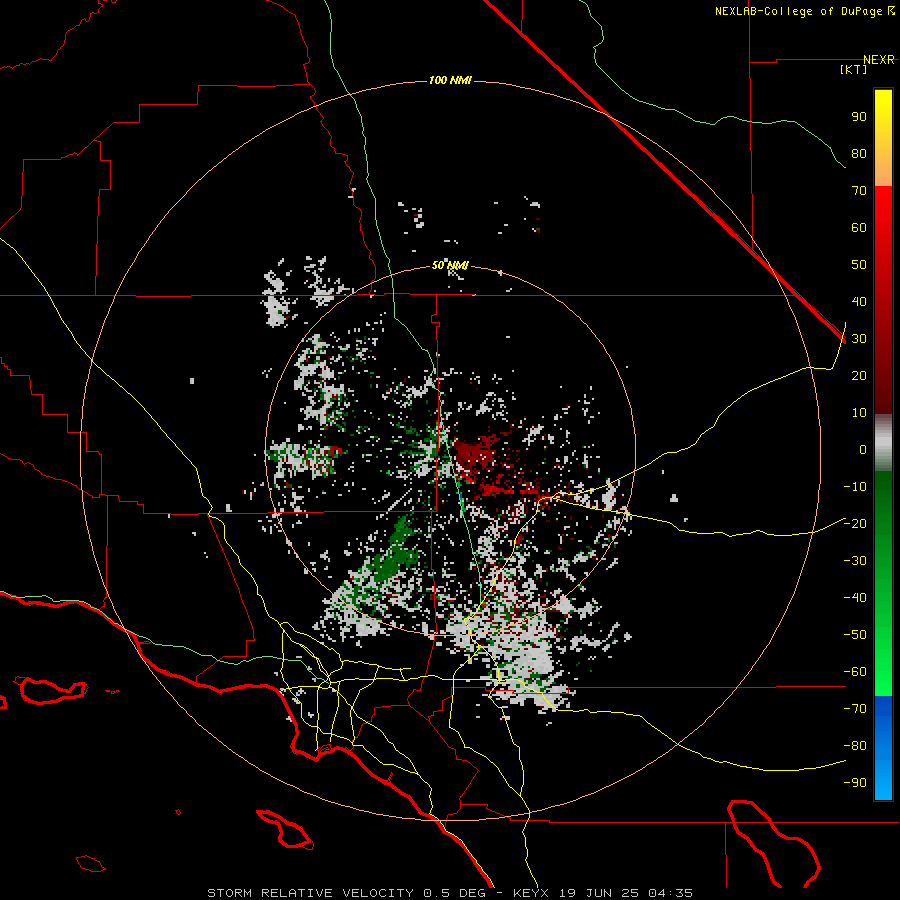
Task: Click the 70 value on velocity scale
Action: point(859,191)
